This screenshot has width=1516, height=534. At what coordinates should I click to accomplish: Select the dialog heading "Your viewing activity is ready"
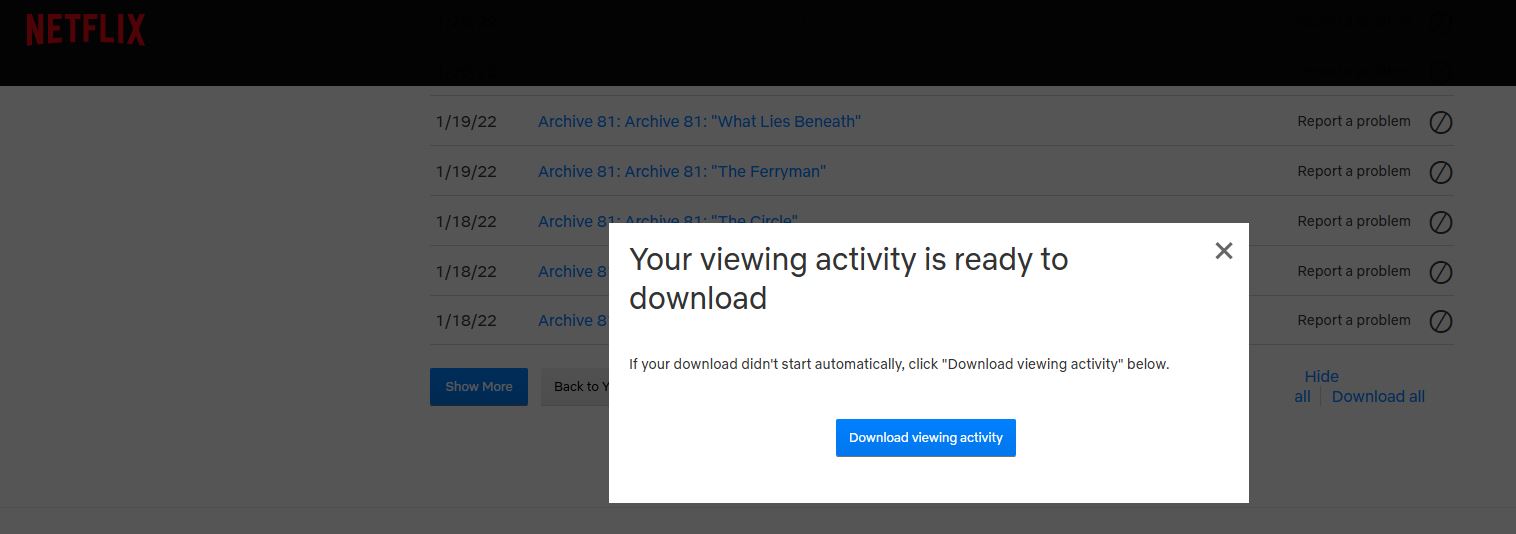click(831, 259)
